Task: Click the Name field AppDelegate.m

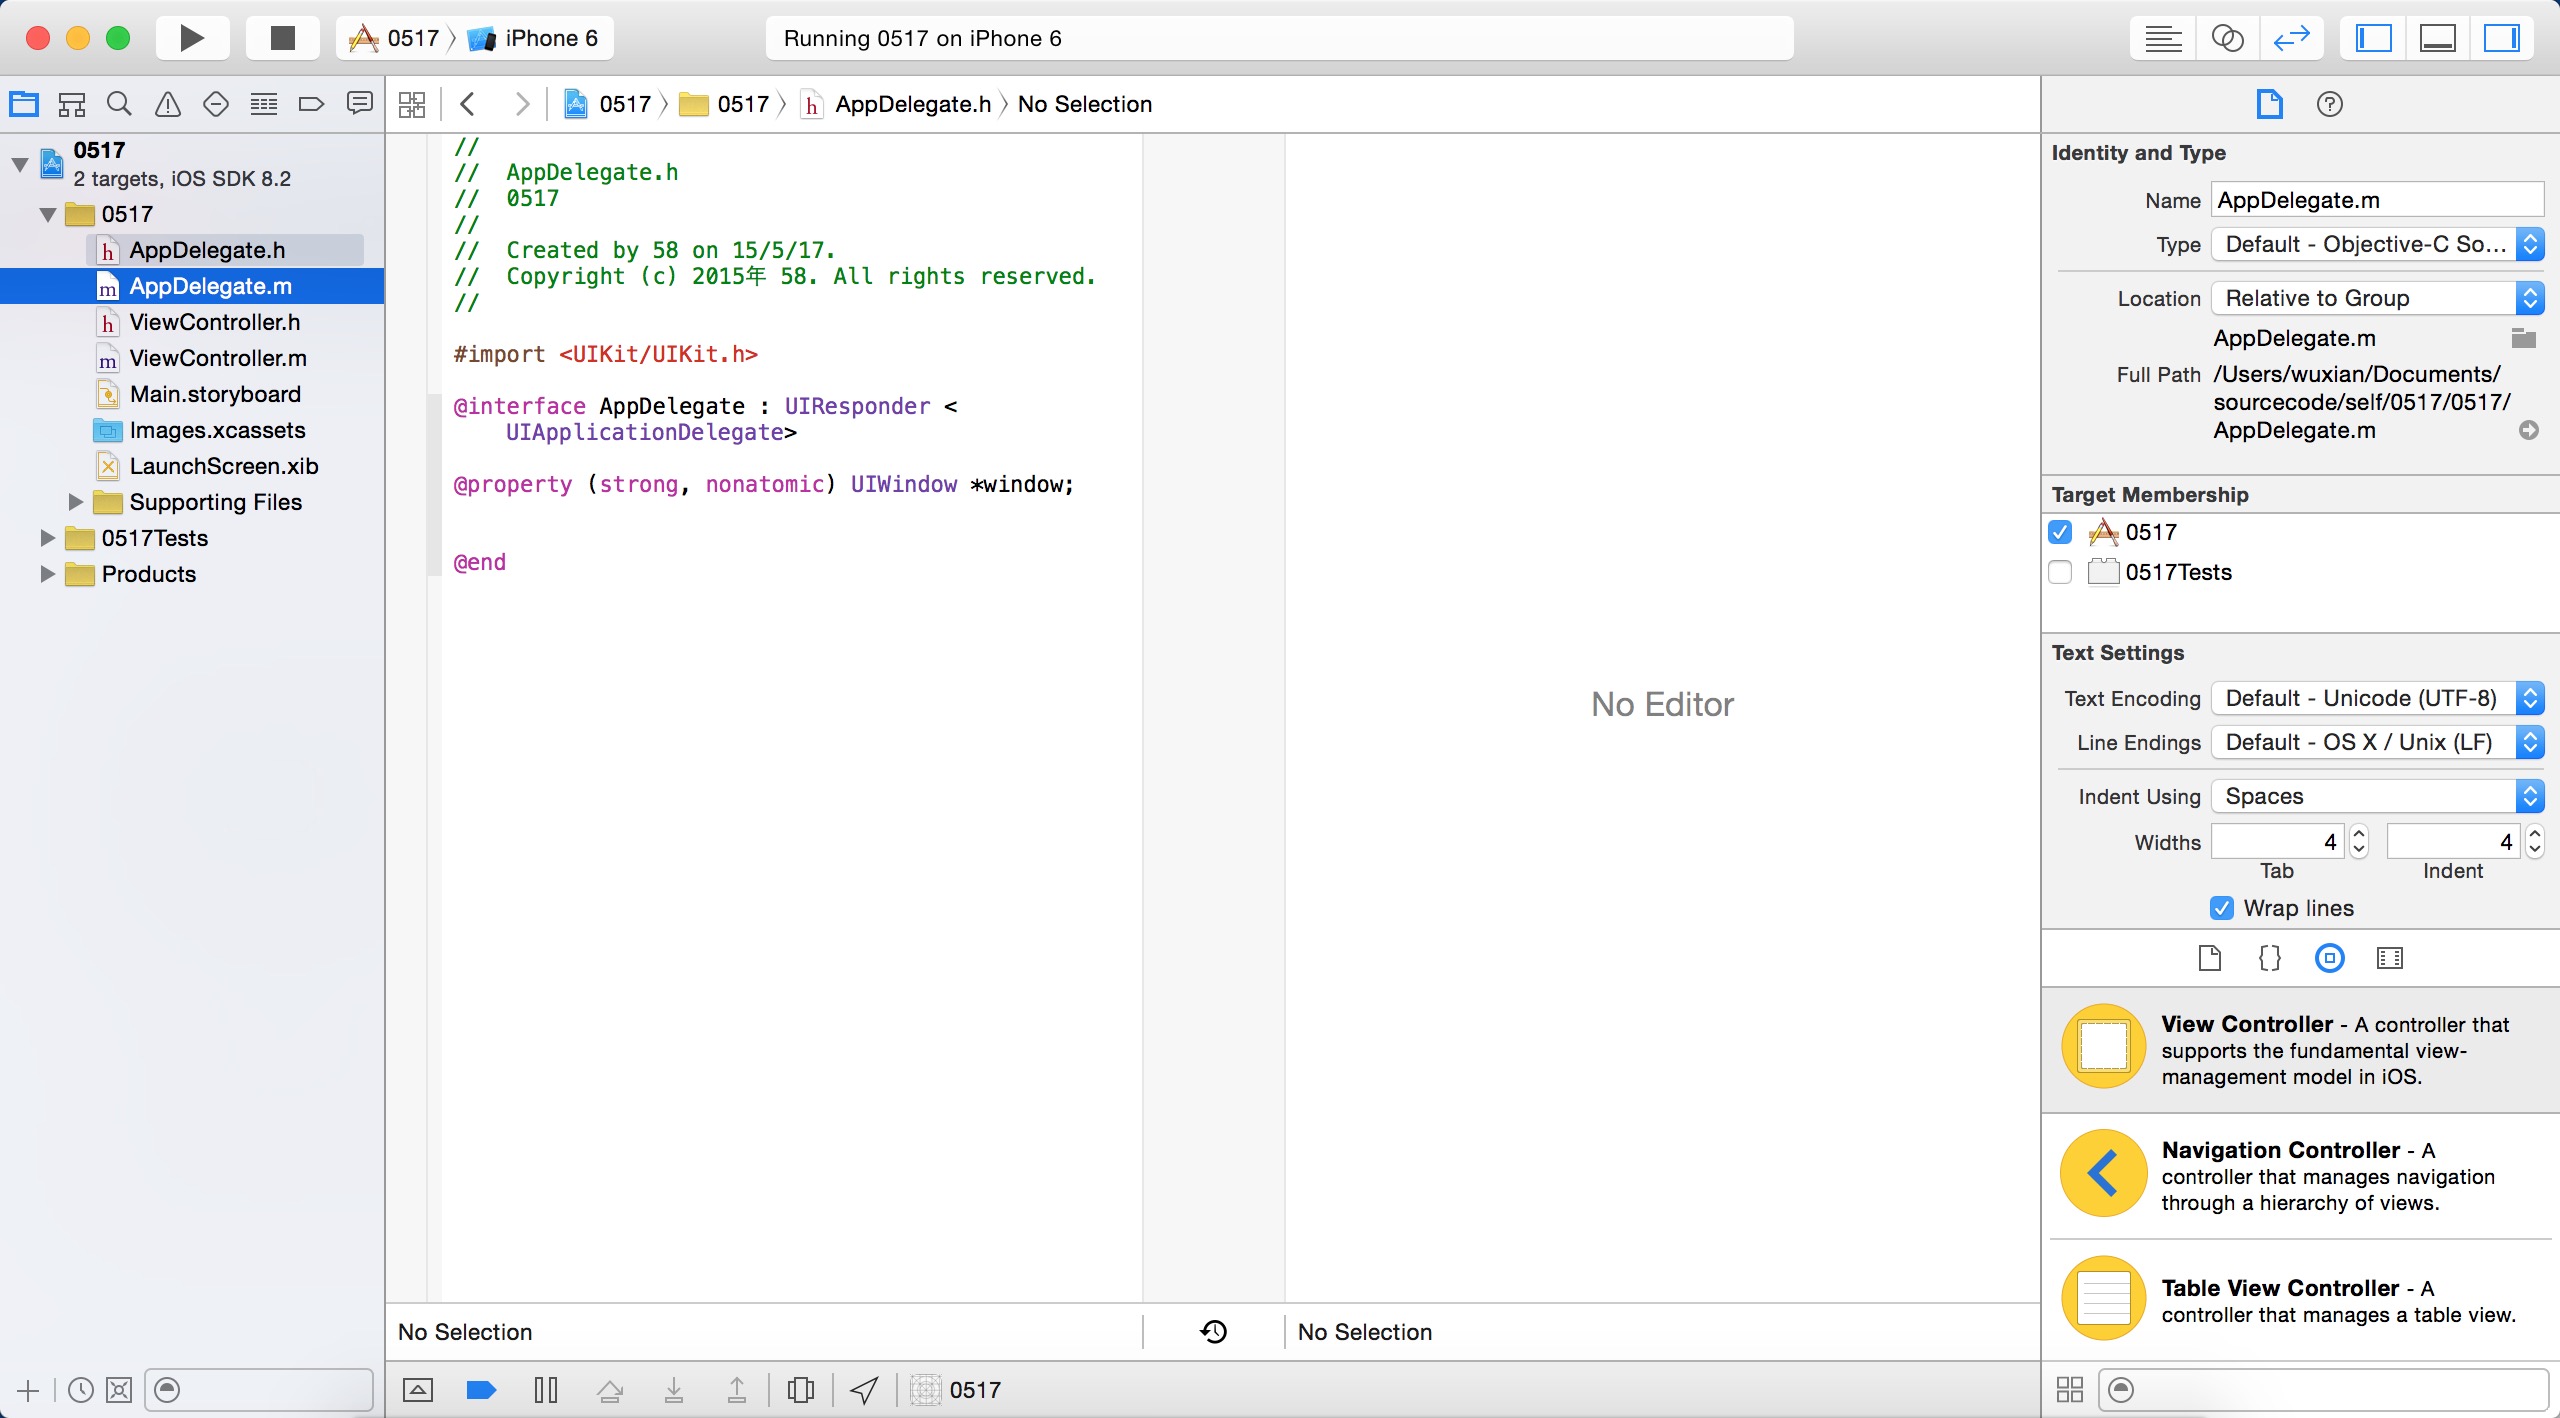Action: [x=2377, y=200]
